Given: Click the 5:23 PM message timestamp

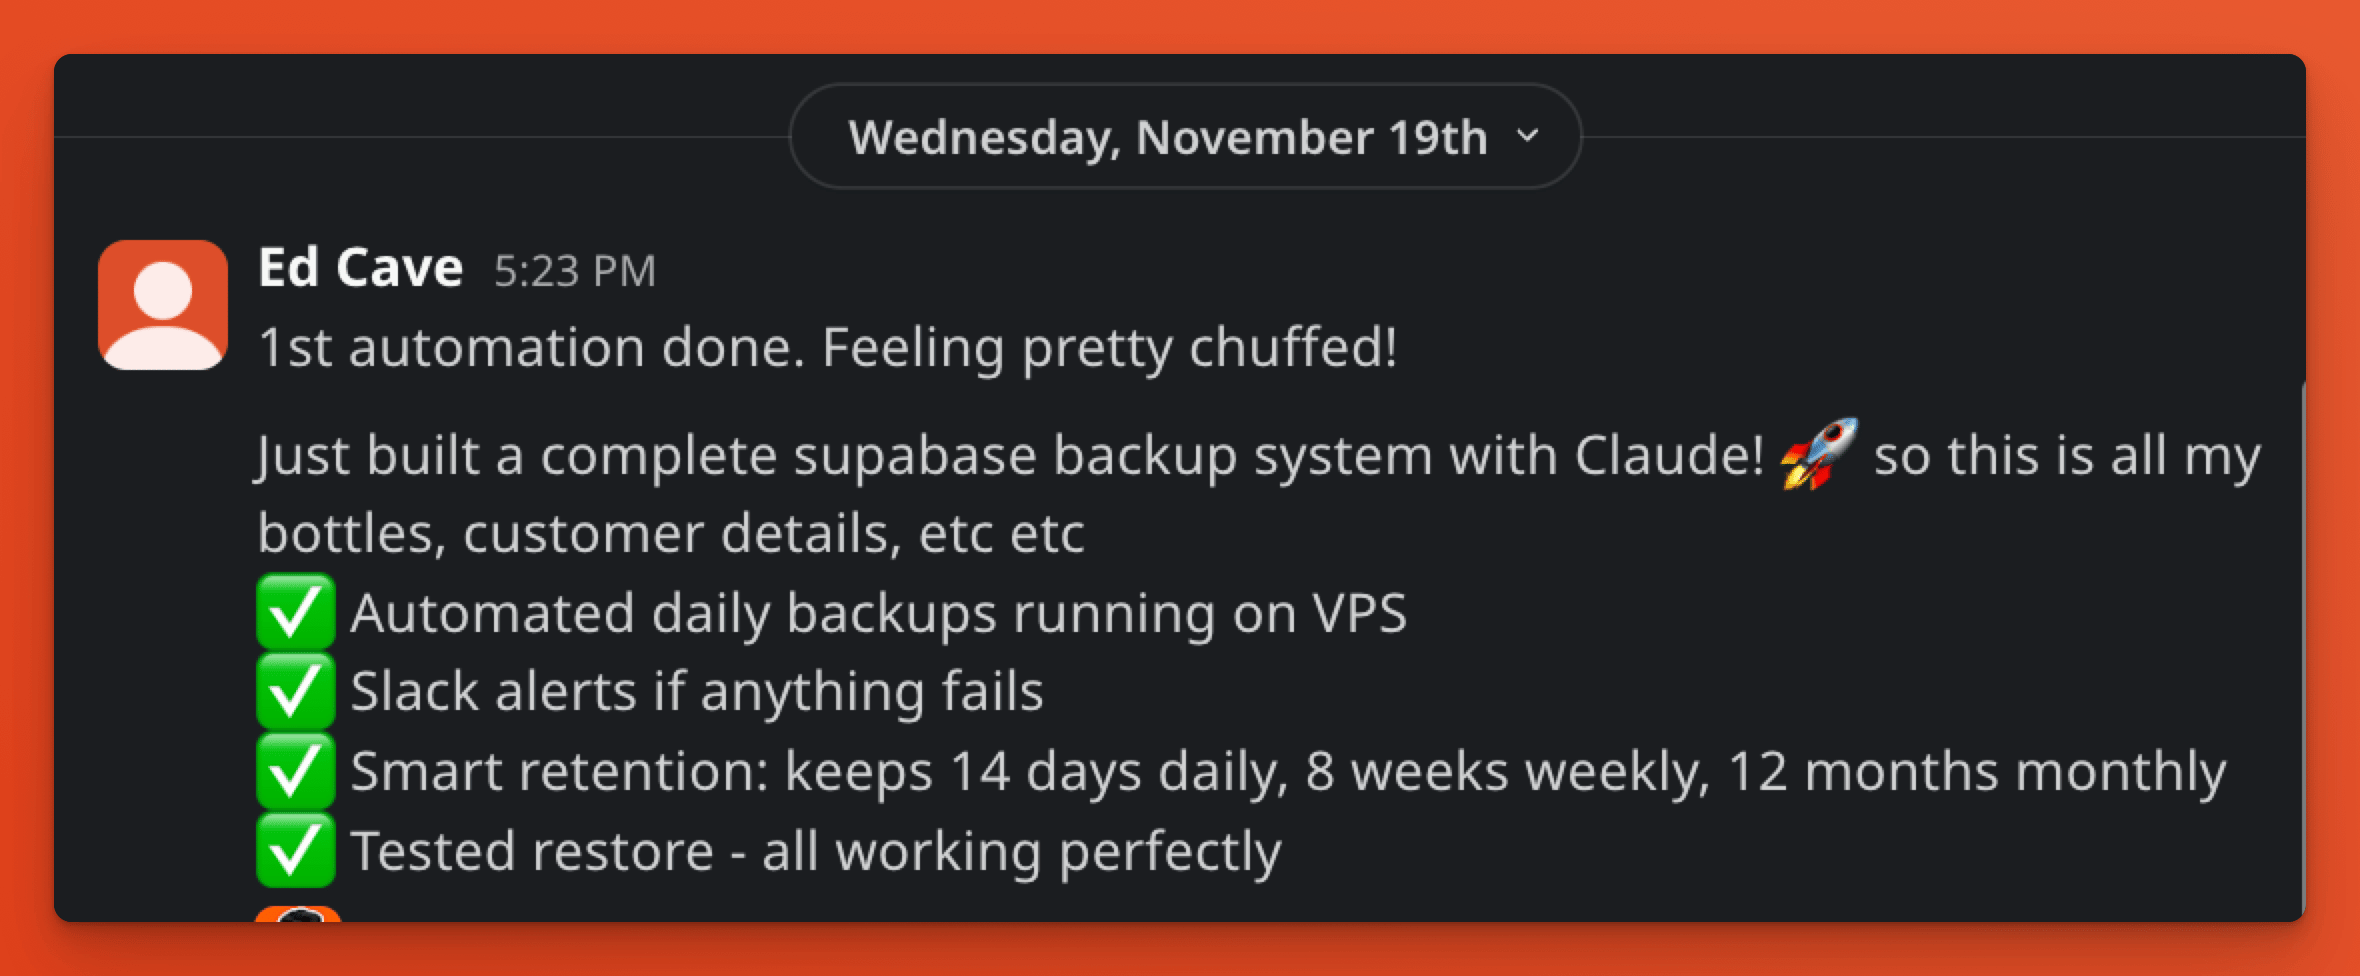Looking at the screenshot, I should [x=575, y=271].
